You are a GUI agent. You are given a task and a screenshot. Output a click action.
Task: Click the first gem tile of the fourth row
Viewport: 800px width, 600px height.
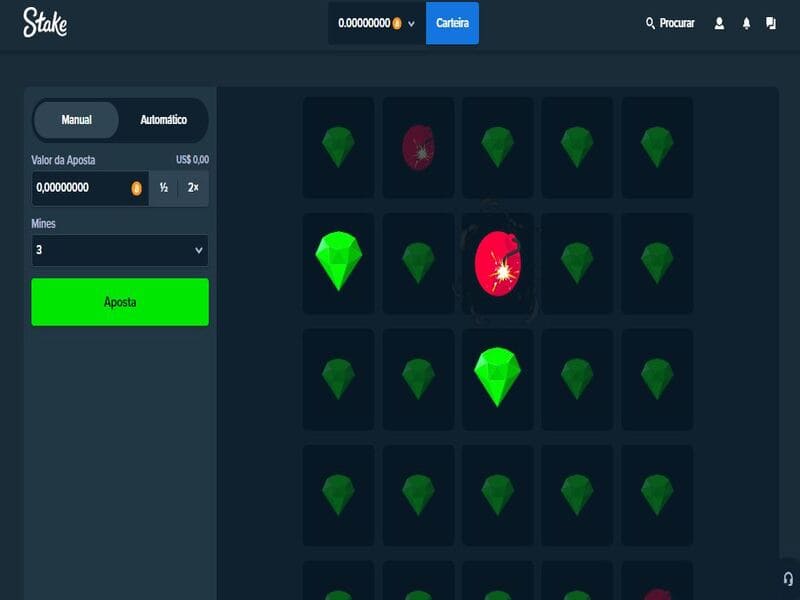tap(338, 495)
